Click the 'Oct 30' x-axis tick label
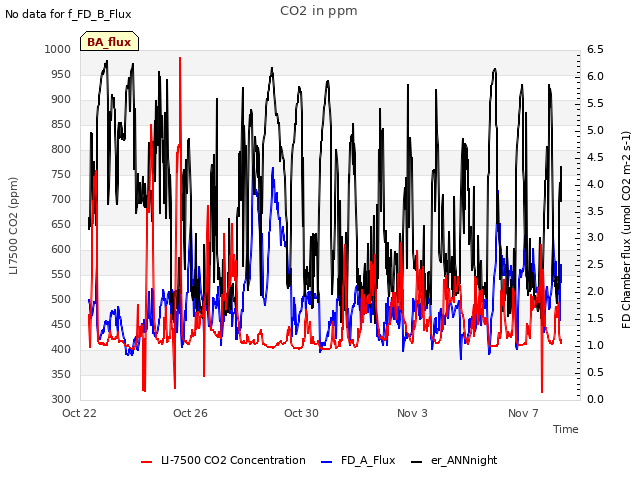Image resolution: width=640 pixels, height=480 pixels. [x=302, y=413]
